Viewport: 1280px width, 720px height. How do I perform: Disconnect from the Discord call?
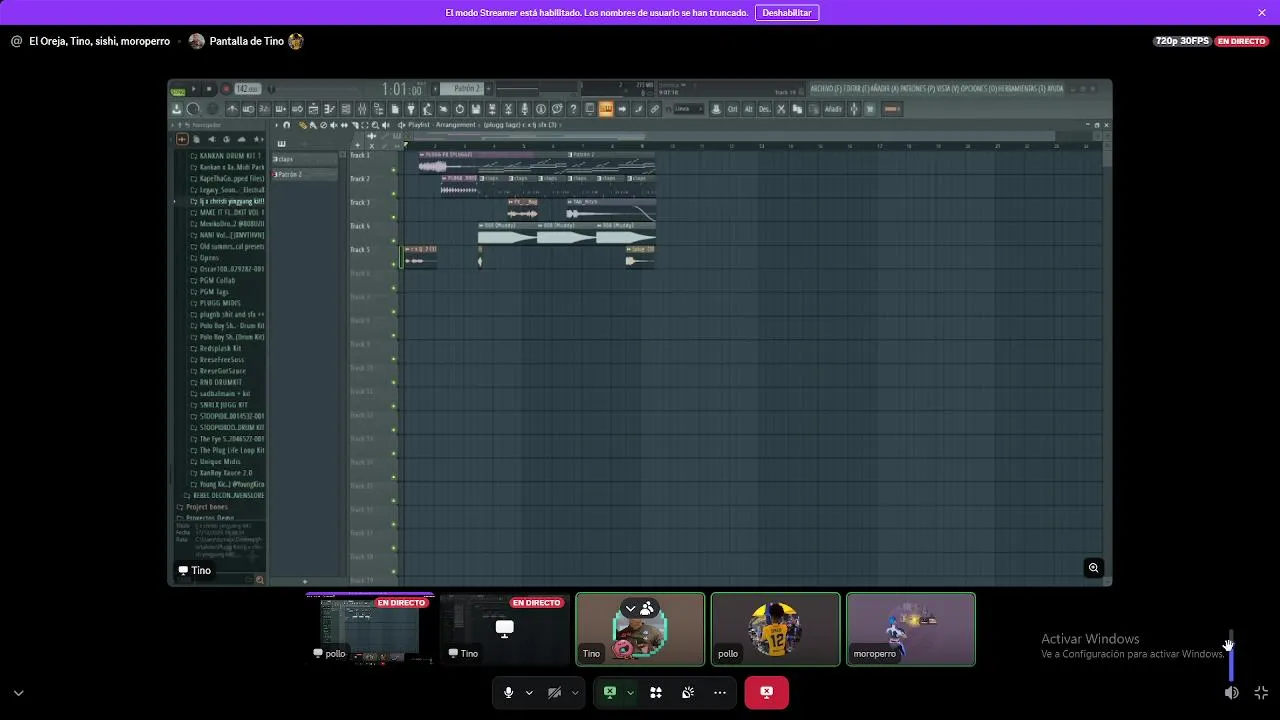click(766, 692)
